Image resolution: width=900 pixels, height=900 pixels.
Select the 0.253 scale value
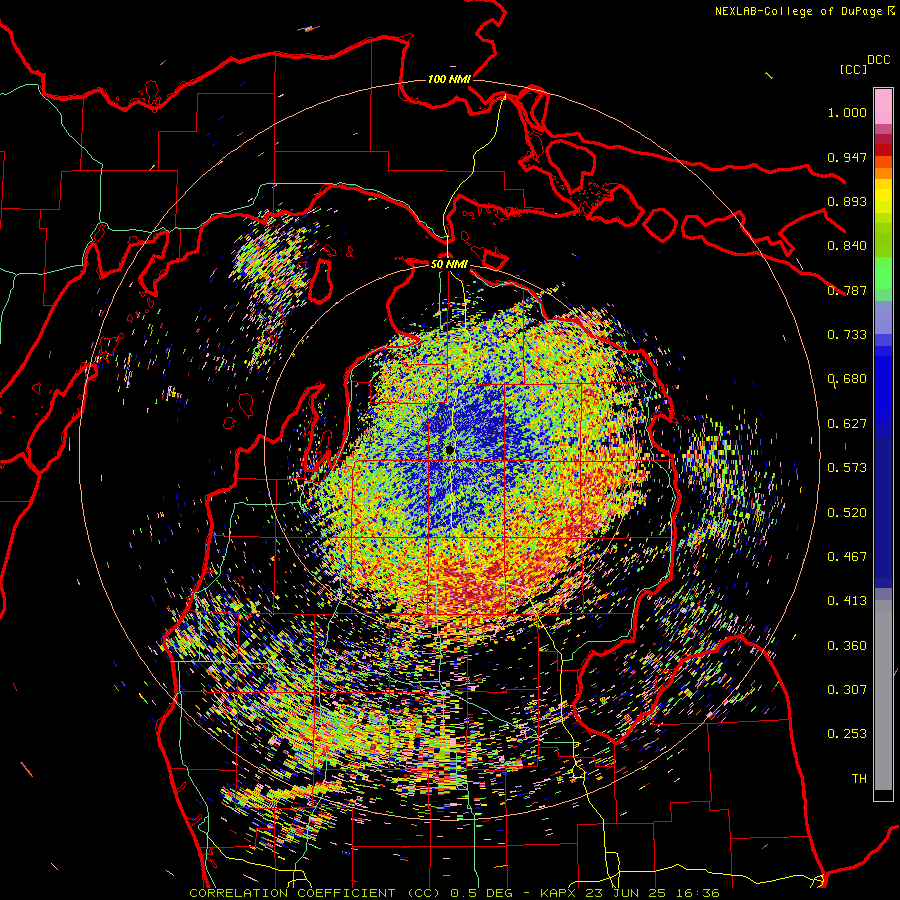coord(847,734)
